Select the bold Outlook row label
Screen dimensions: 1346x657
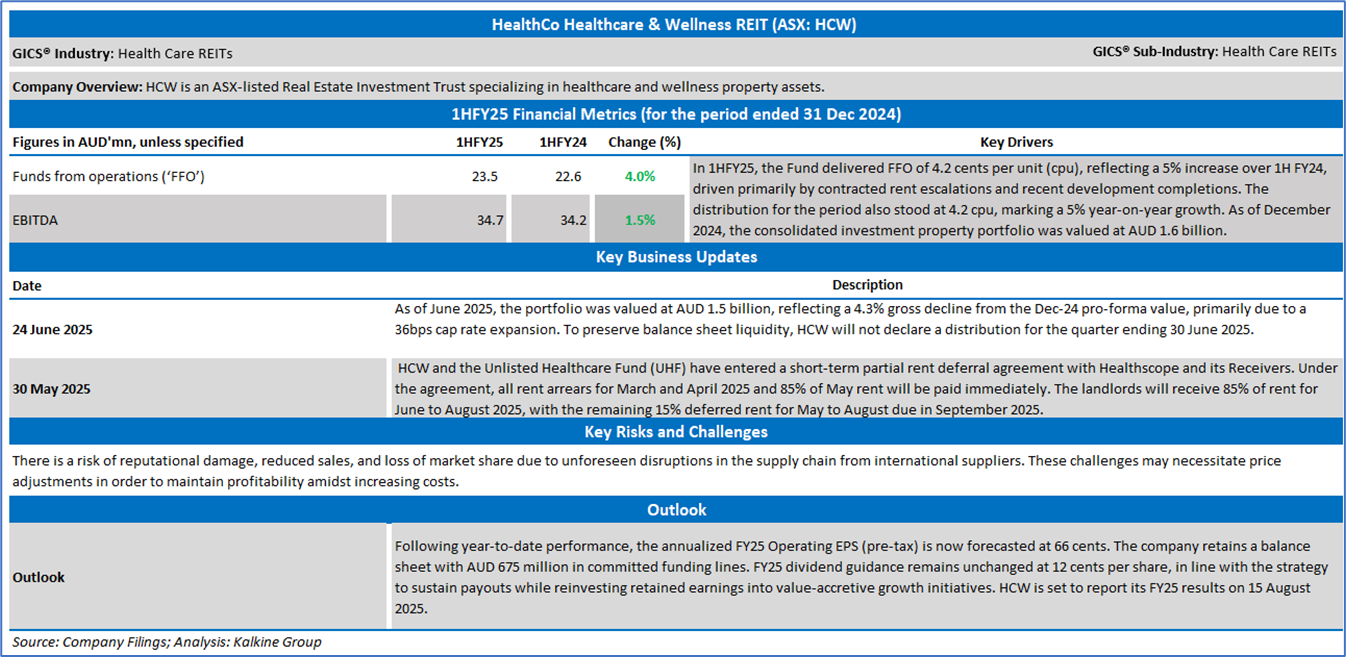pos(38,577)
